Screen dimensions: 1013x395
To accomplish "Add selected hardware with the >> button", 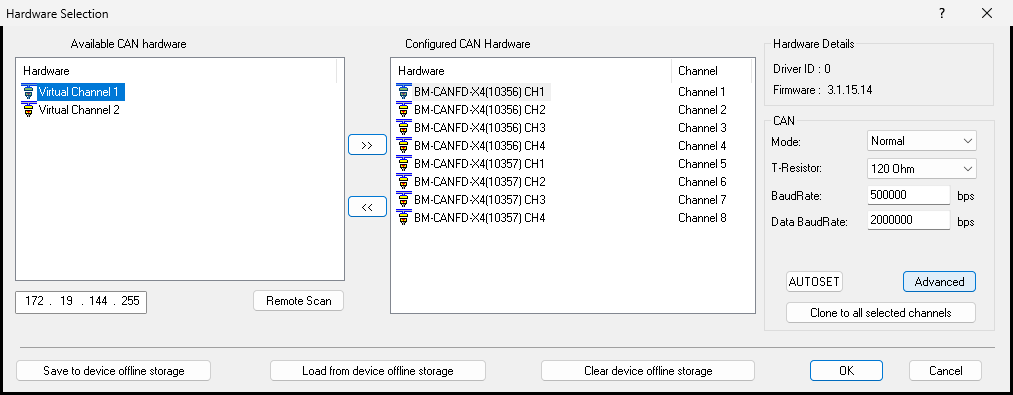I will click(367, 145).
